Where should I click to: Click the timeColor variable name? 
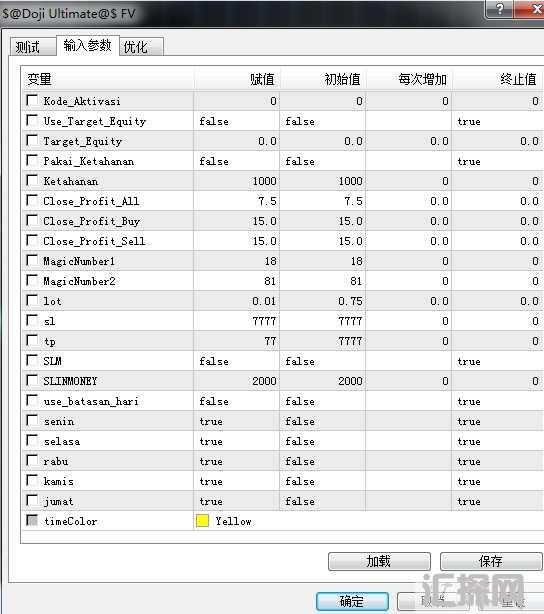tap(70, 521)
